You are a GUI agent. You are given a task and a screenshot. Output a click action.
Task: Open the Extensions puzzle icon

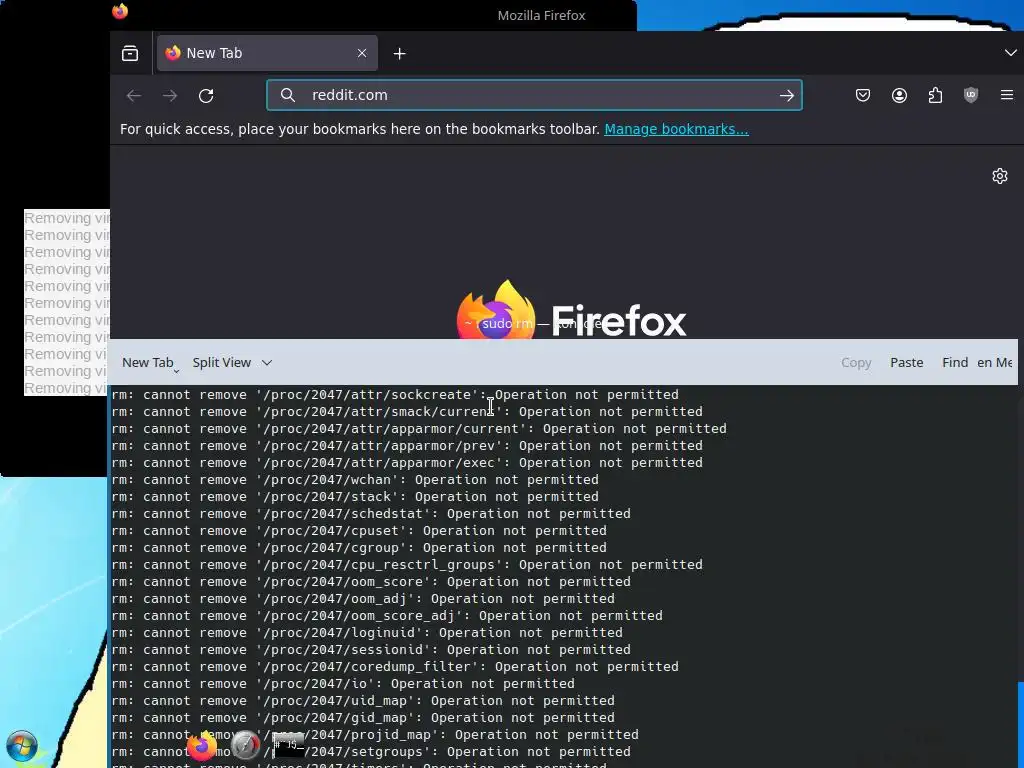tap(935, 95)
